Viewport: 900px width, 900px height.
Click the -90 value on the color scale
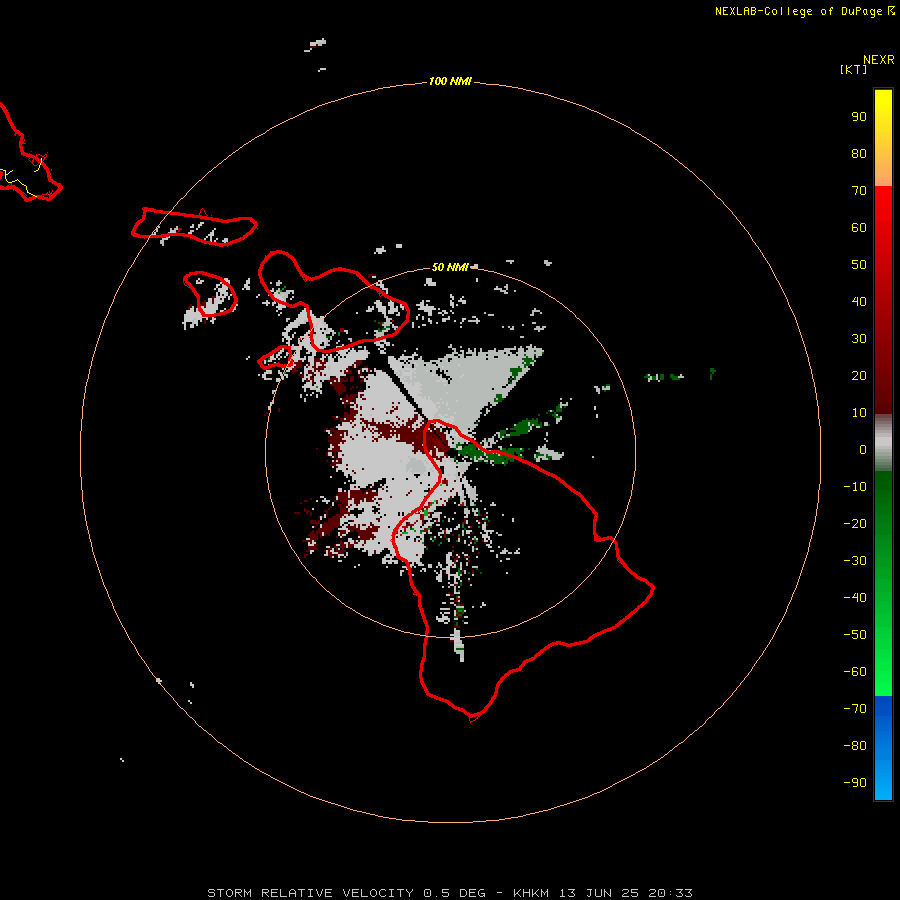(855, 783)
